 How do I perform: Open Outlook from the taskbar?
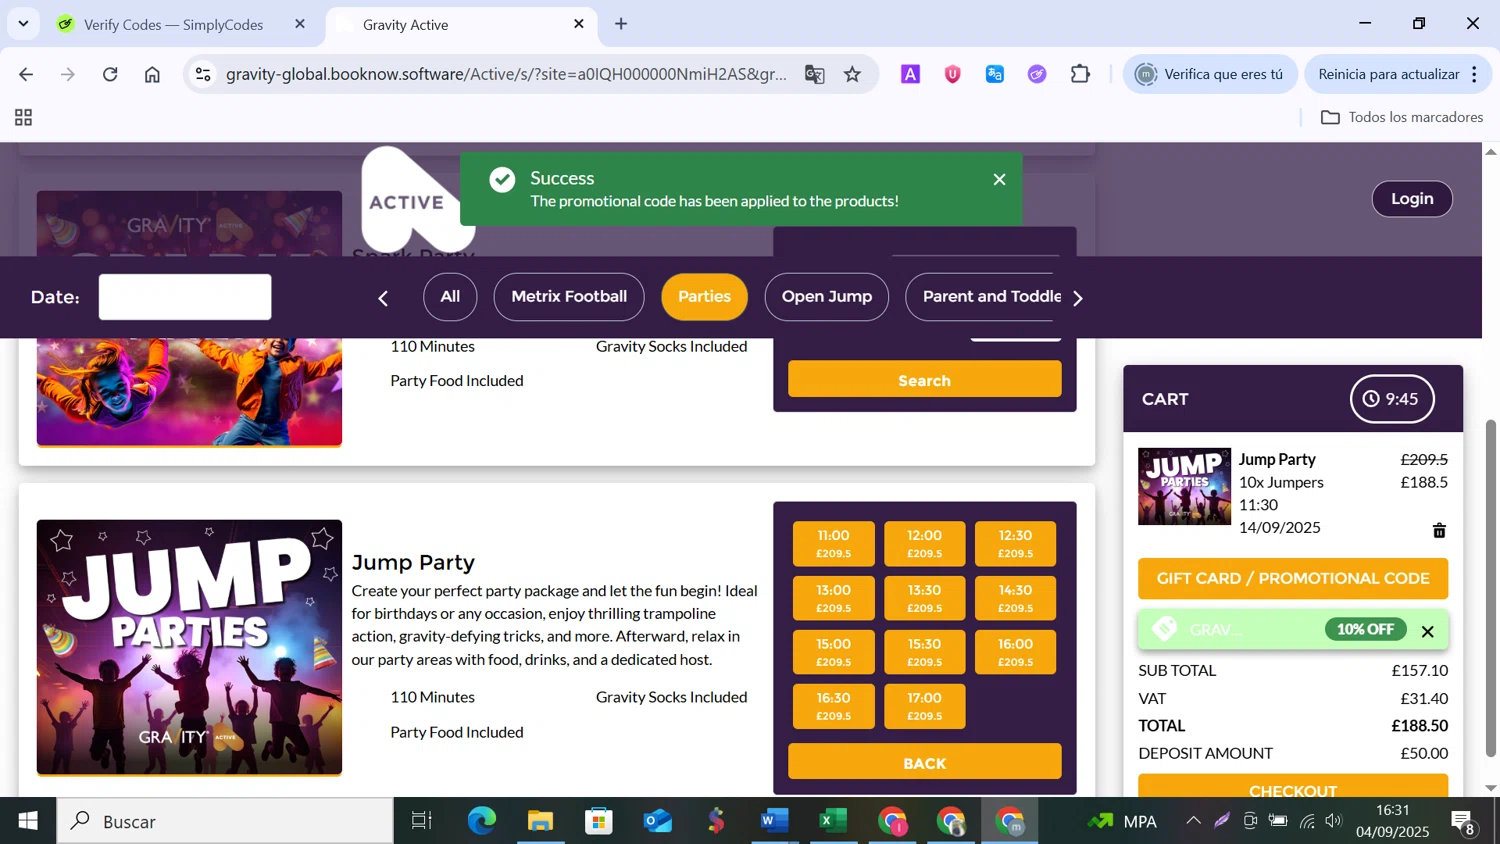click(x=657, y=821)
